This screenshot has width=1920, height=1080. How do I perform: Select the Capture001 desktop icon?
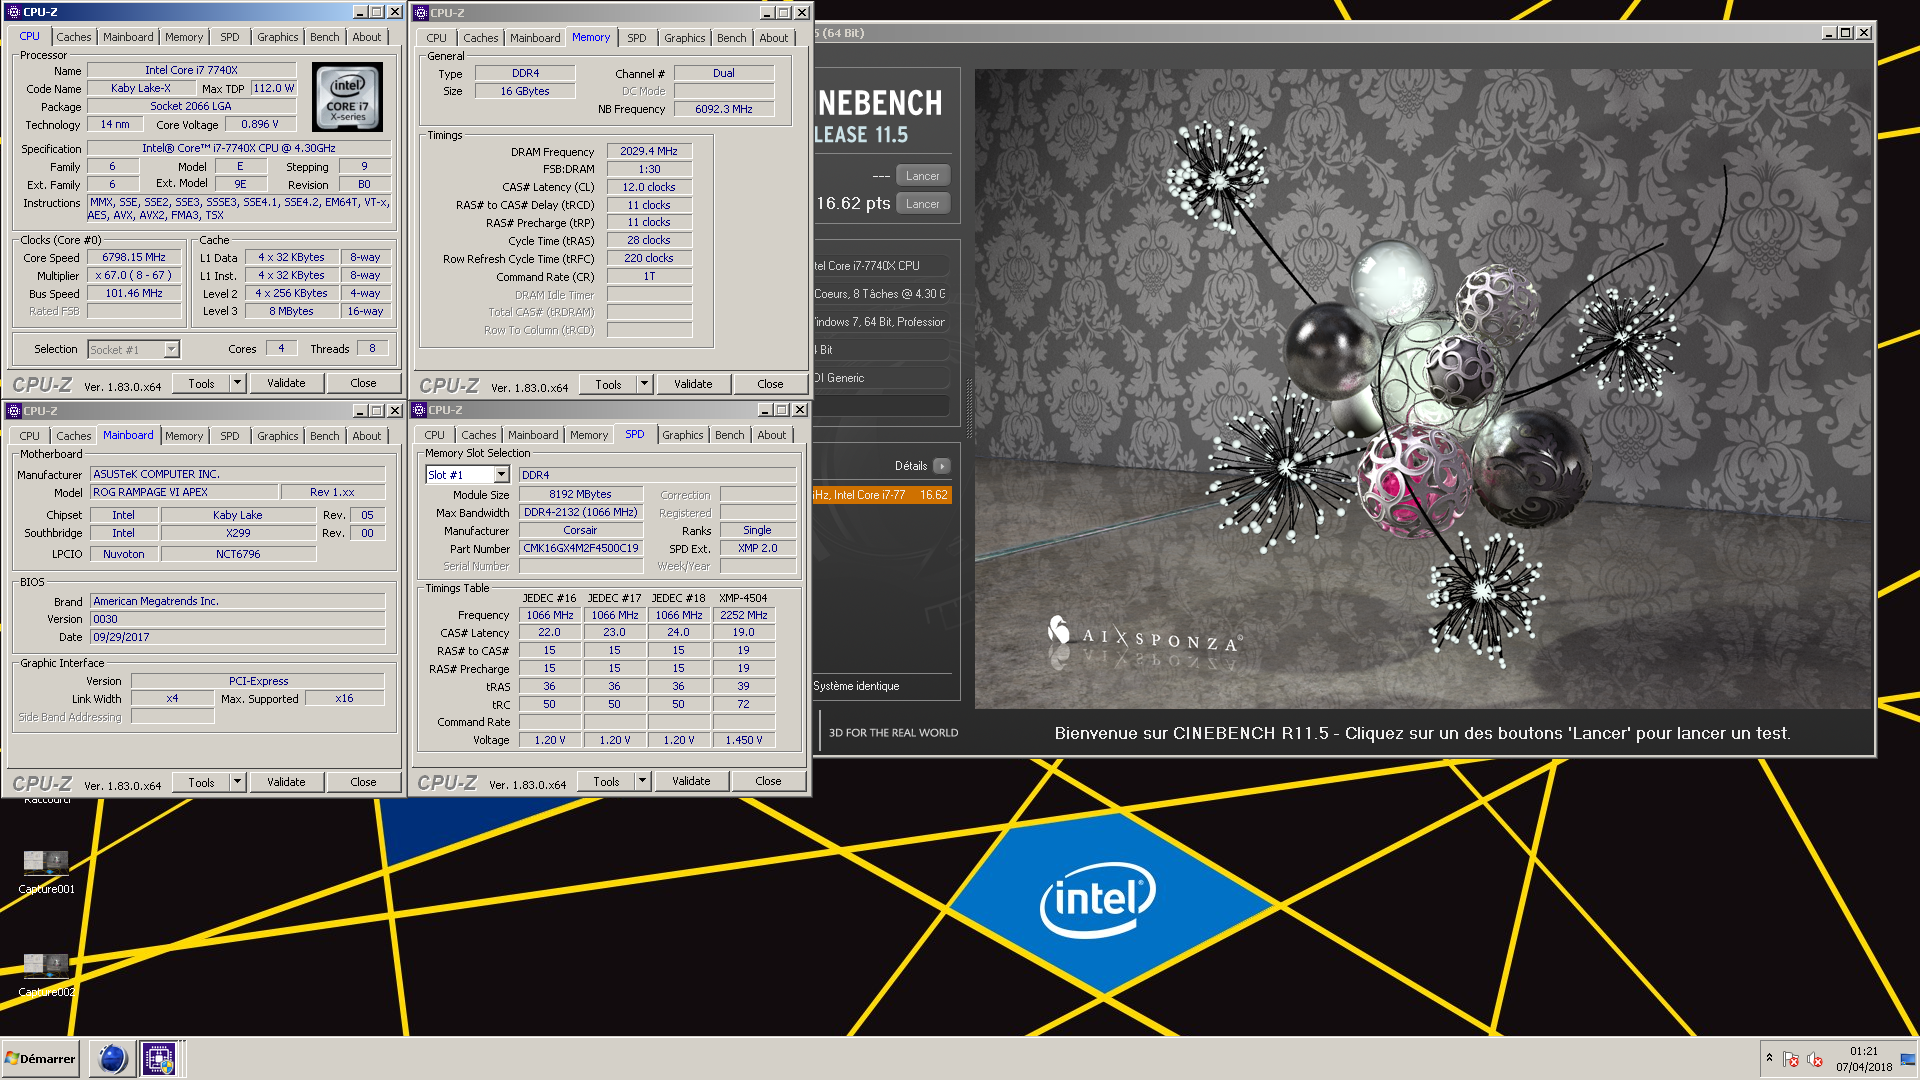[46, 870]
